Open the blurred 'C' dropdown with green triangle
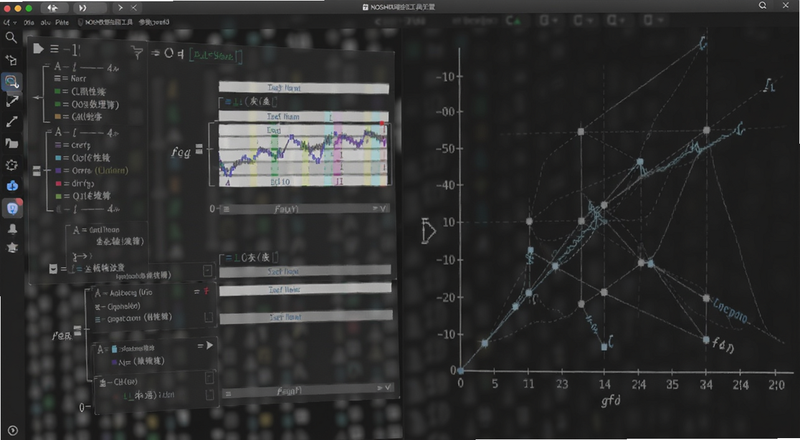 (x=514, y=21)
